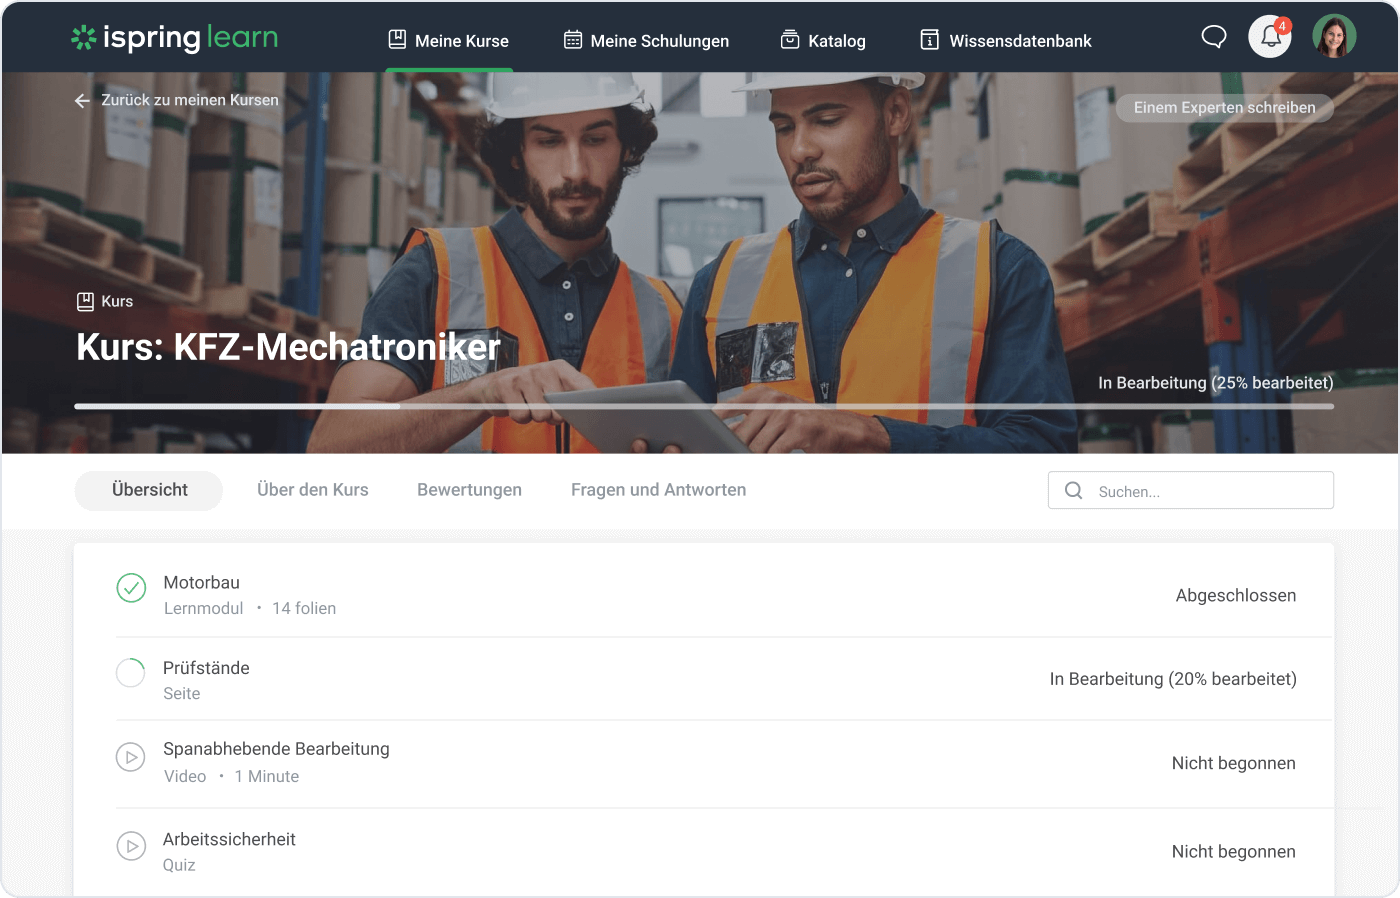
Task: Open the Katalog page
Action: click(x=823, y=41)
